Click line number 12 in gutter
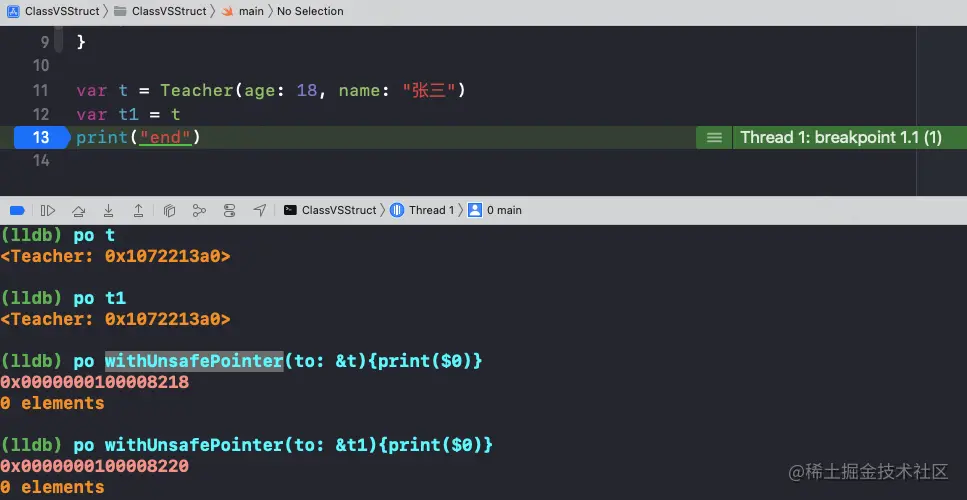This screenshot has height=500, width=967. click(40, 114)
